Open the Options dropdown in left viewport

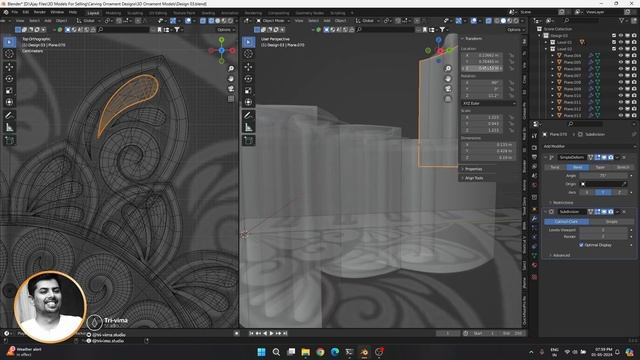point(226,29)
